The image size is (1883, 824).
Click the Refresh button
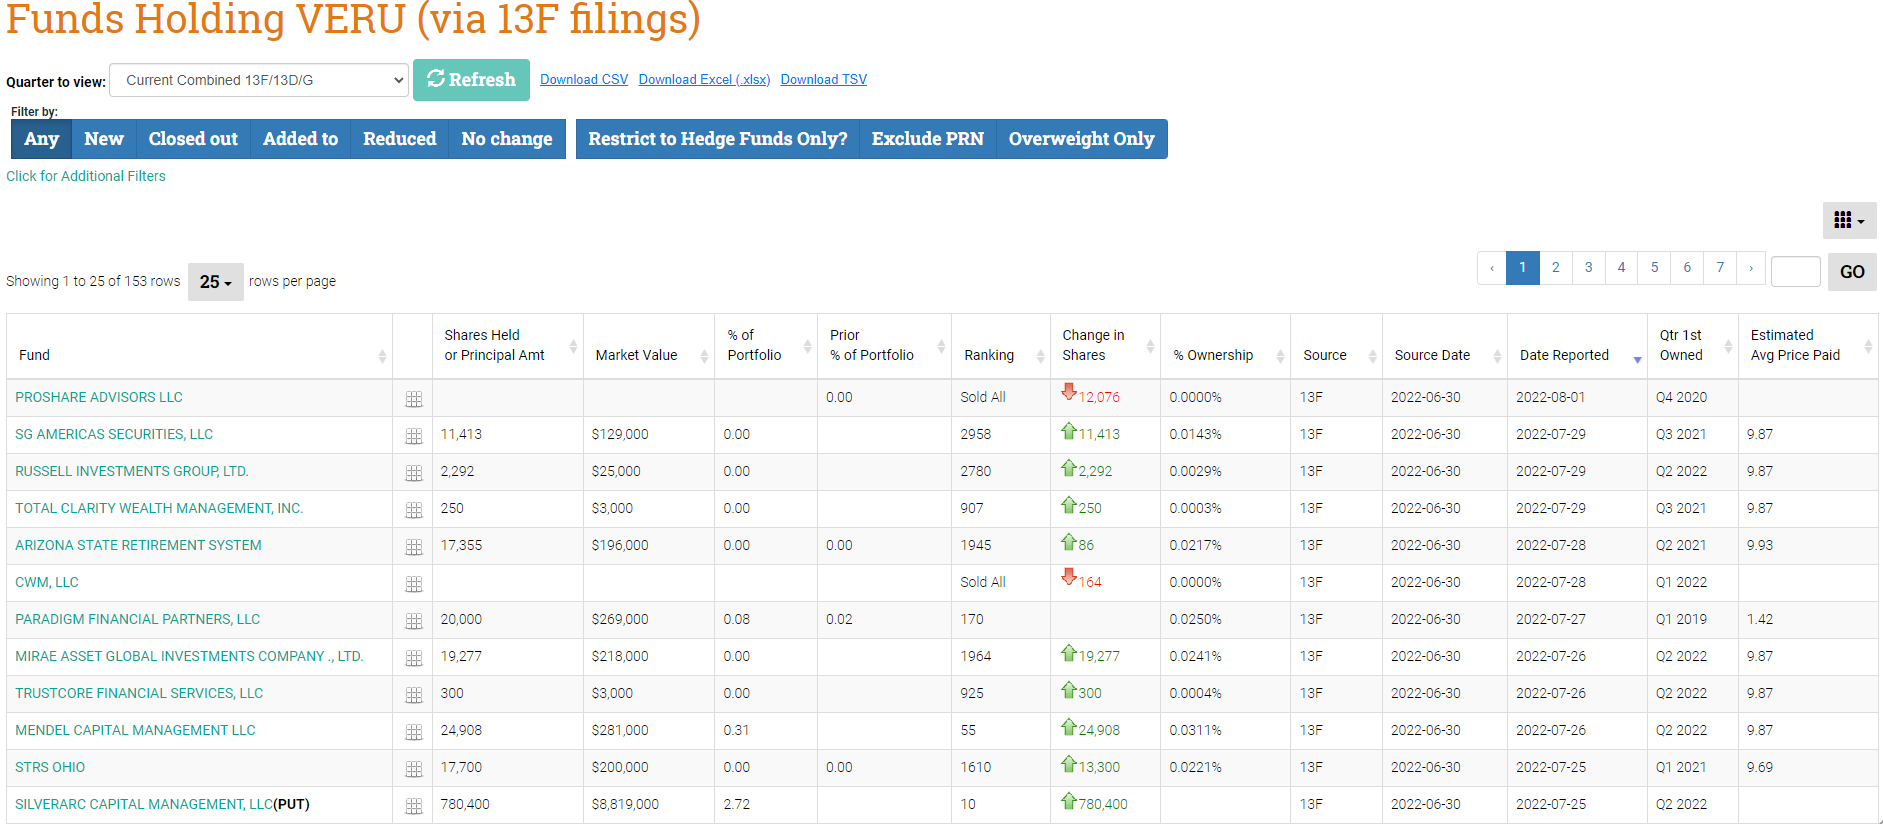(x=471, y=80)
